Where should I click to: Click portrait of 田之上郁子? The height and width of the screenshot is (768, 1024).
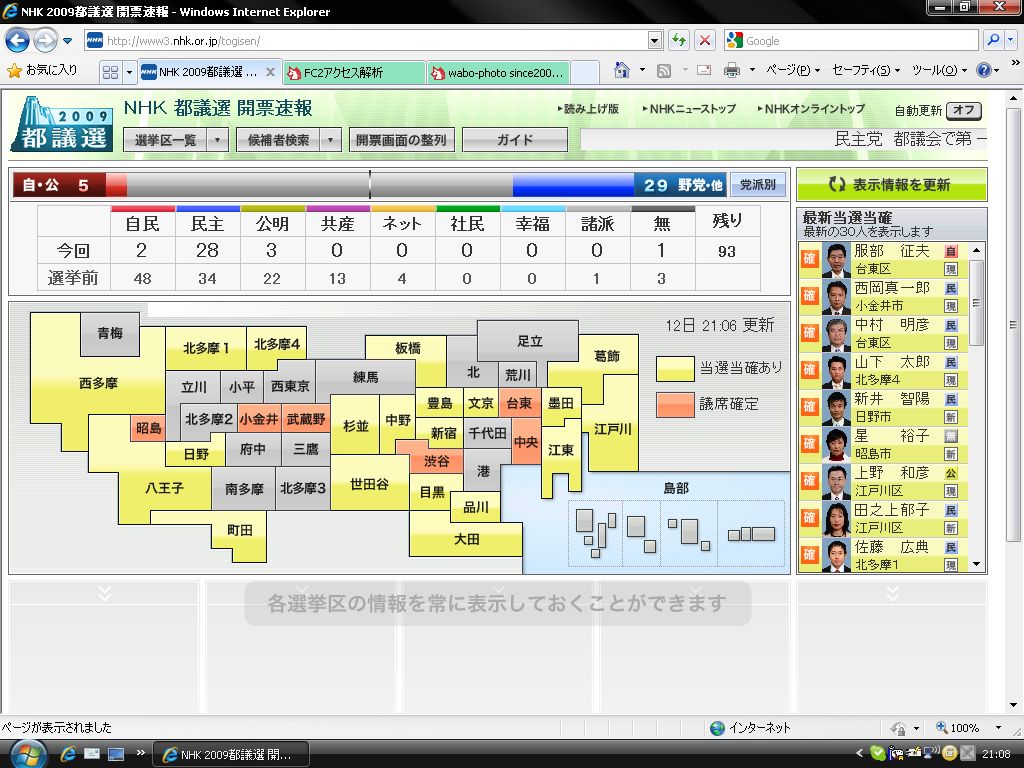[x=836, y=519]
